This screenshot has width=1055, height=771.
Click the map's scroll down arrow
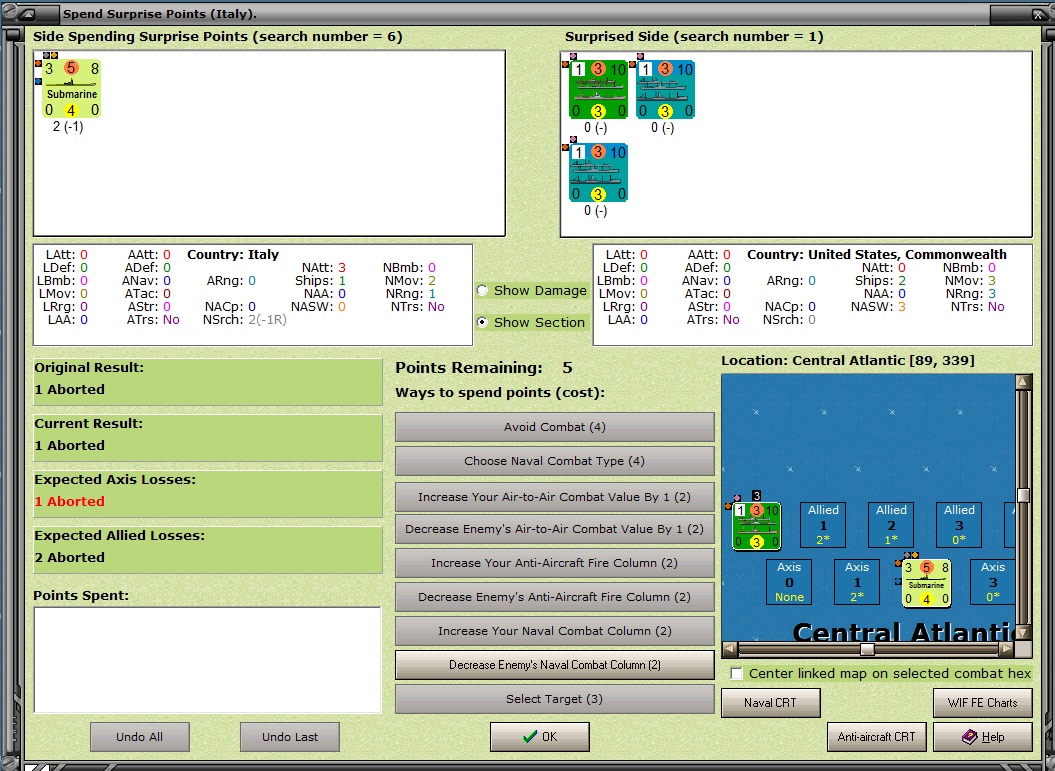pyautogui.click(x=1023, y=632)
